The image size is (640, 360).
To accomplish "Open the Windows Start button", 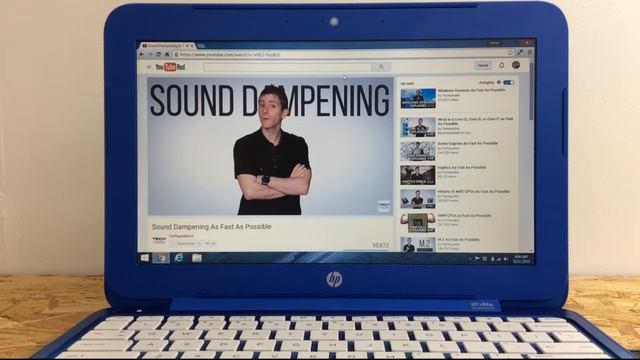I will 144,258.
